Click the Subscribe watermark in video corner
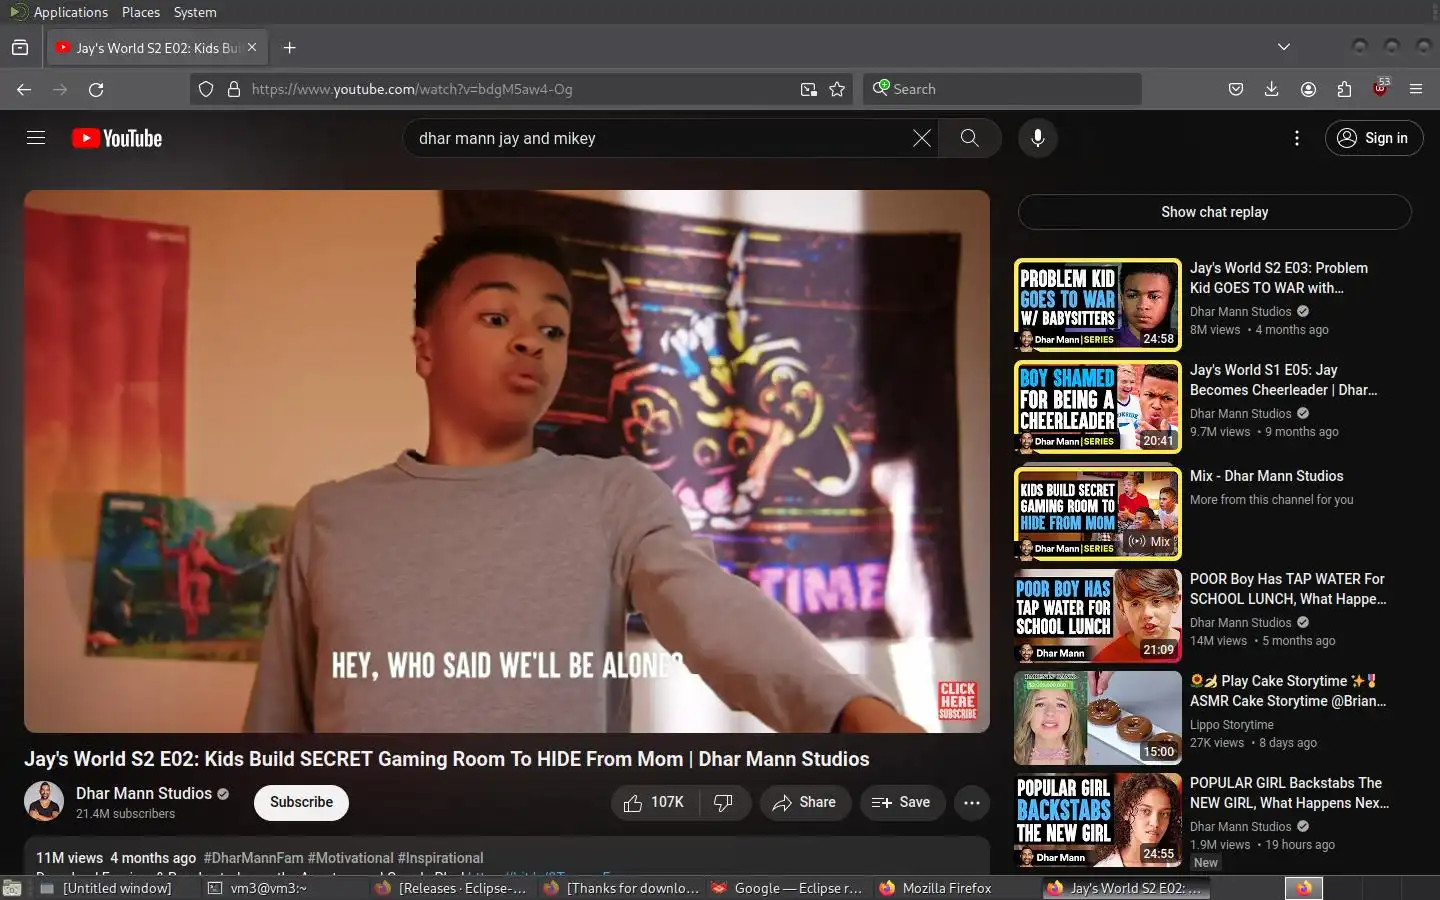Screen dimensions: 1440x900 [957, 700]
